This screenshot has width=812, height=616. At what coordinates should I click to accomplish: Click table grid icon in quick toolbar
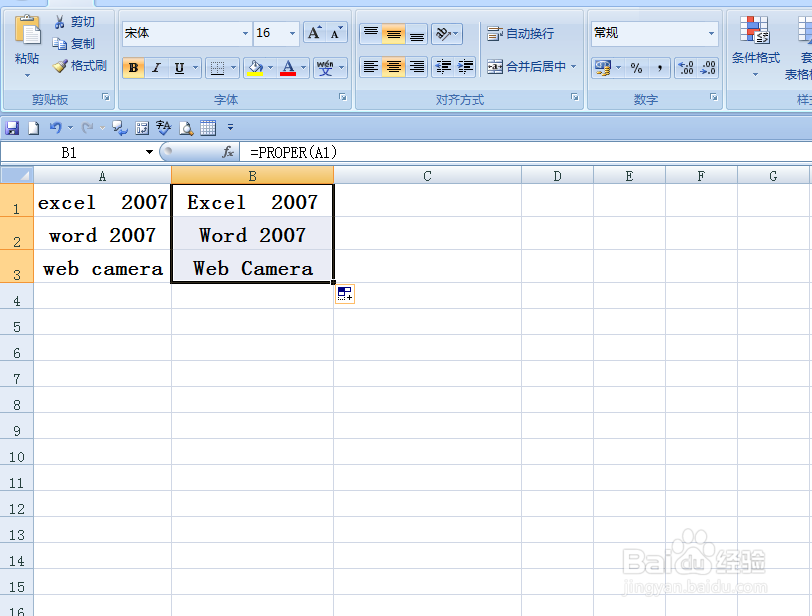[x=208, y=128]
